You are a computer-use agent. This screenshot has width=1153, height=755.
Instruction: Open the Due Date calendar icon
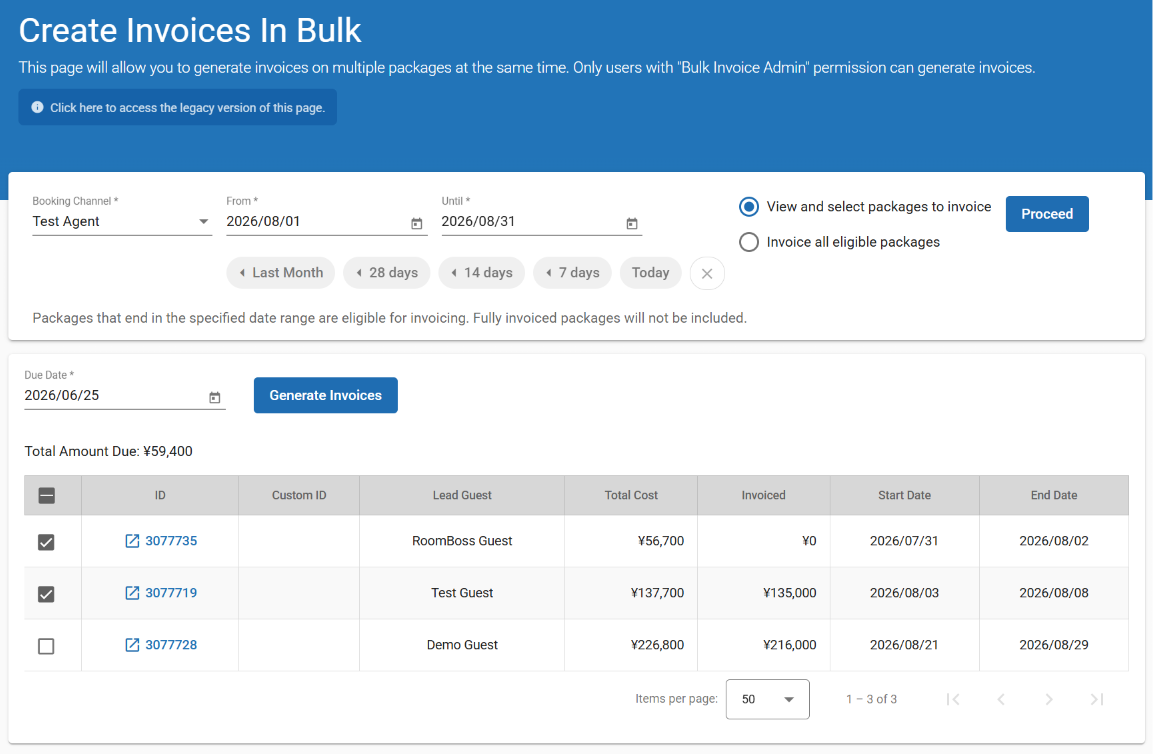(x=215, y=398)
